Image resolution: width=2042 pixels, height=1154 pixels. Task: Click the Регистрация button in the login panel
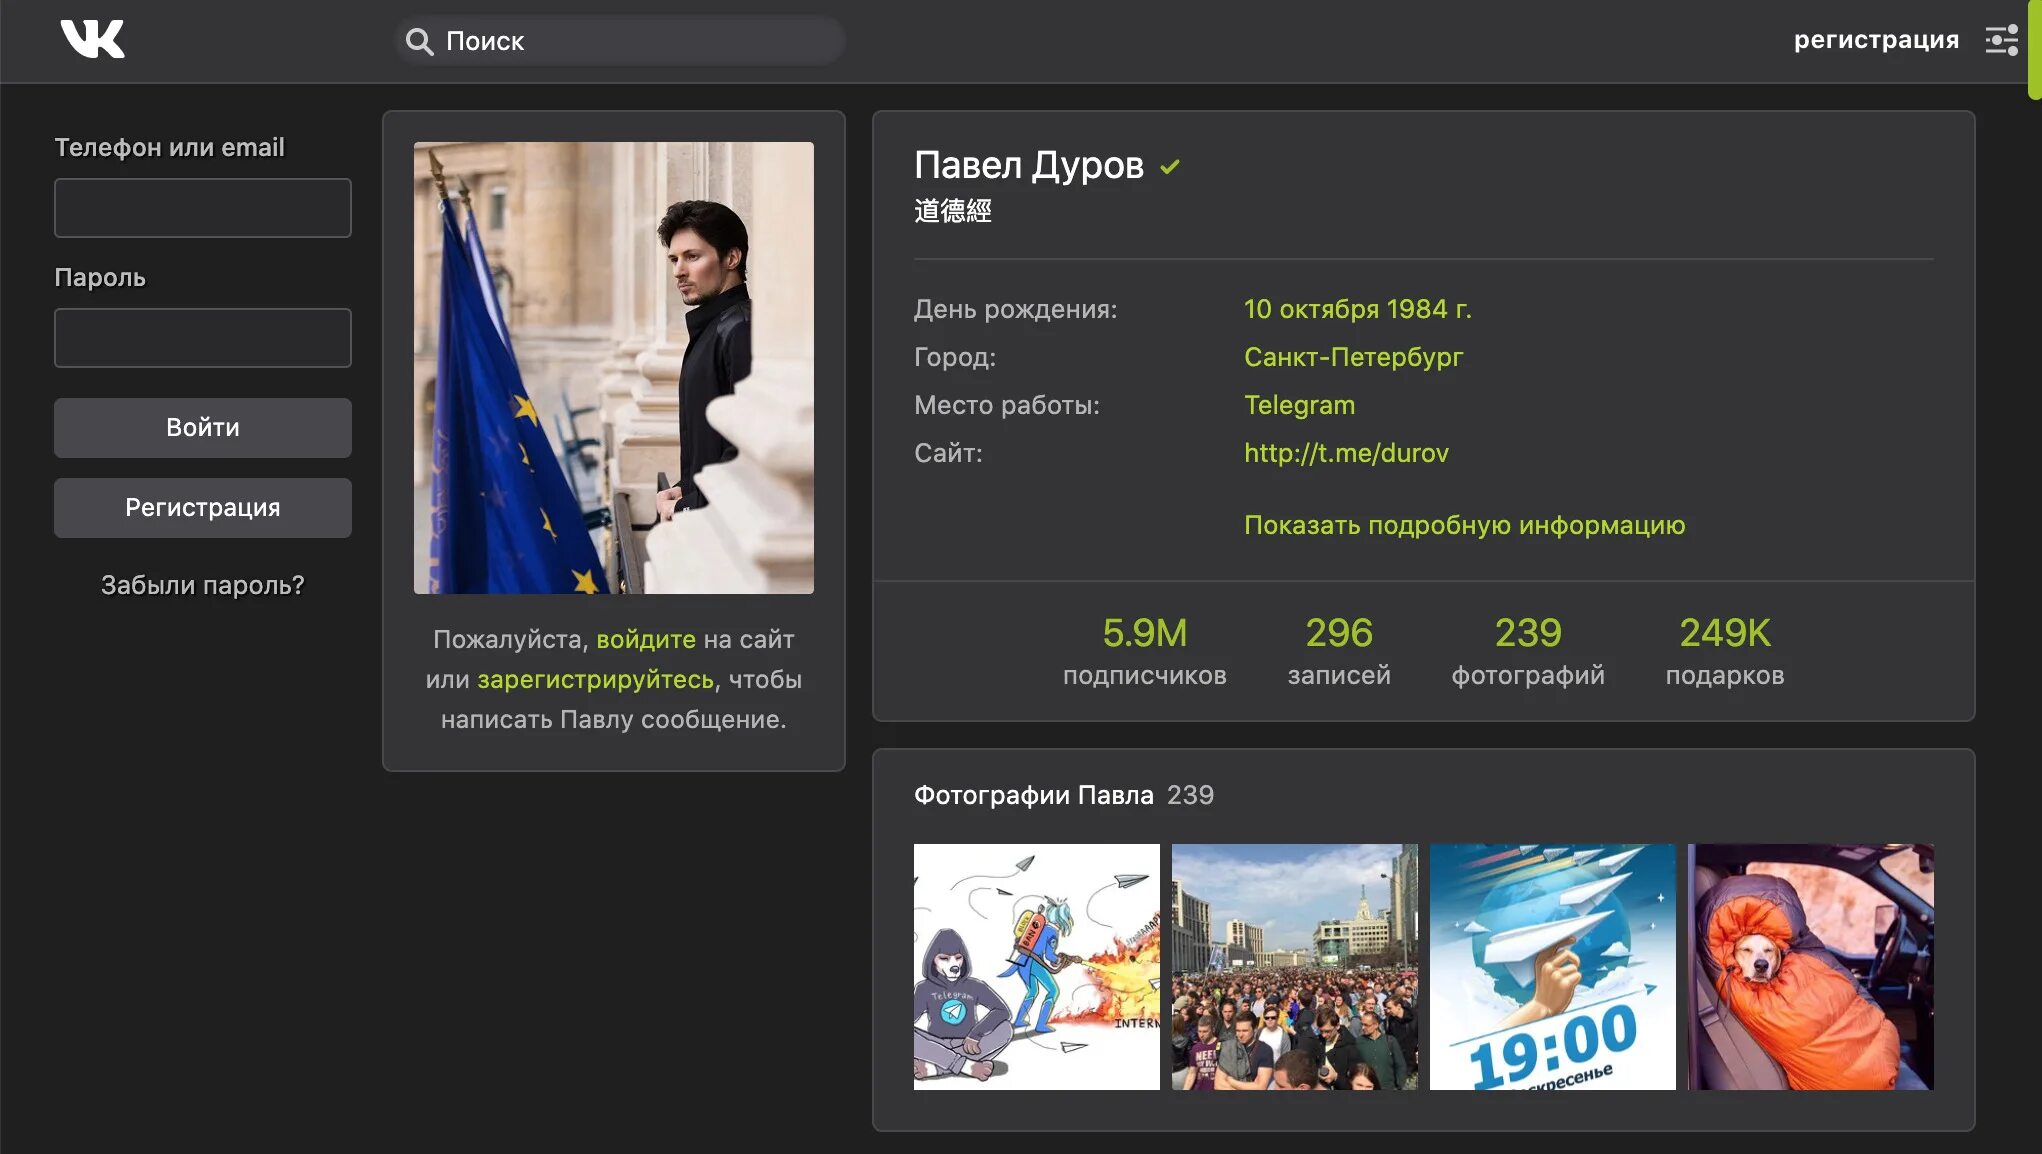203,508
